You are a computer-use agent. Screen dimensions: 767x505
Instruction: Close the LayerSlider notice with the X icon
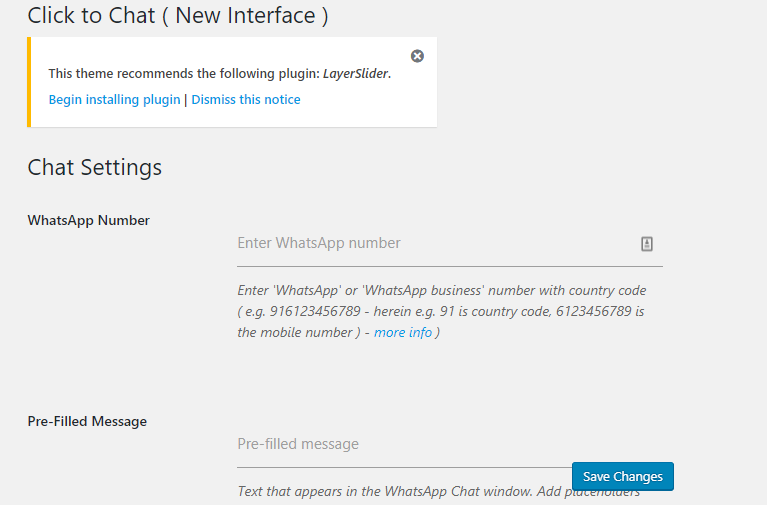[x=417, y=56]
